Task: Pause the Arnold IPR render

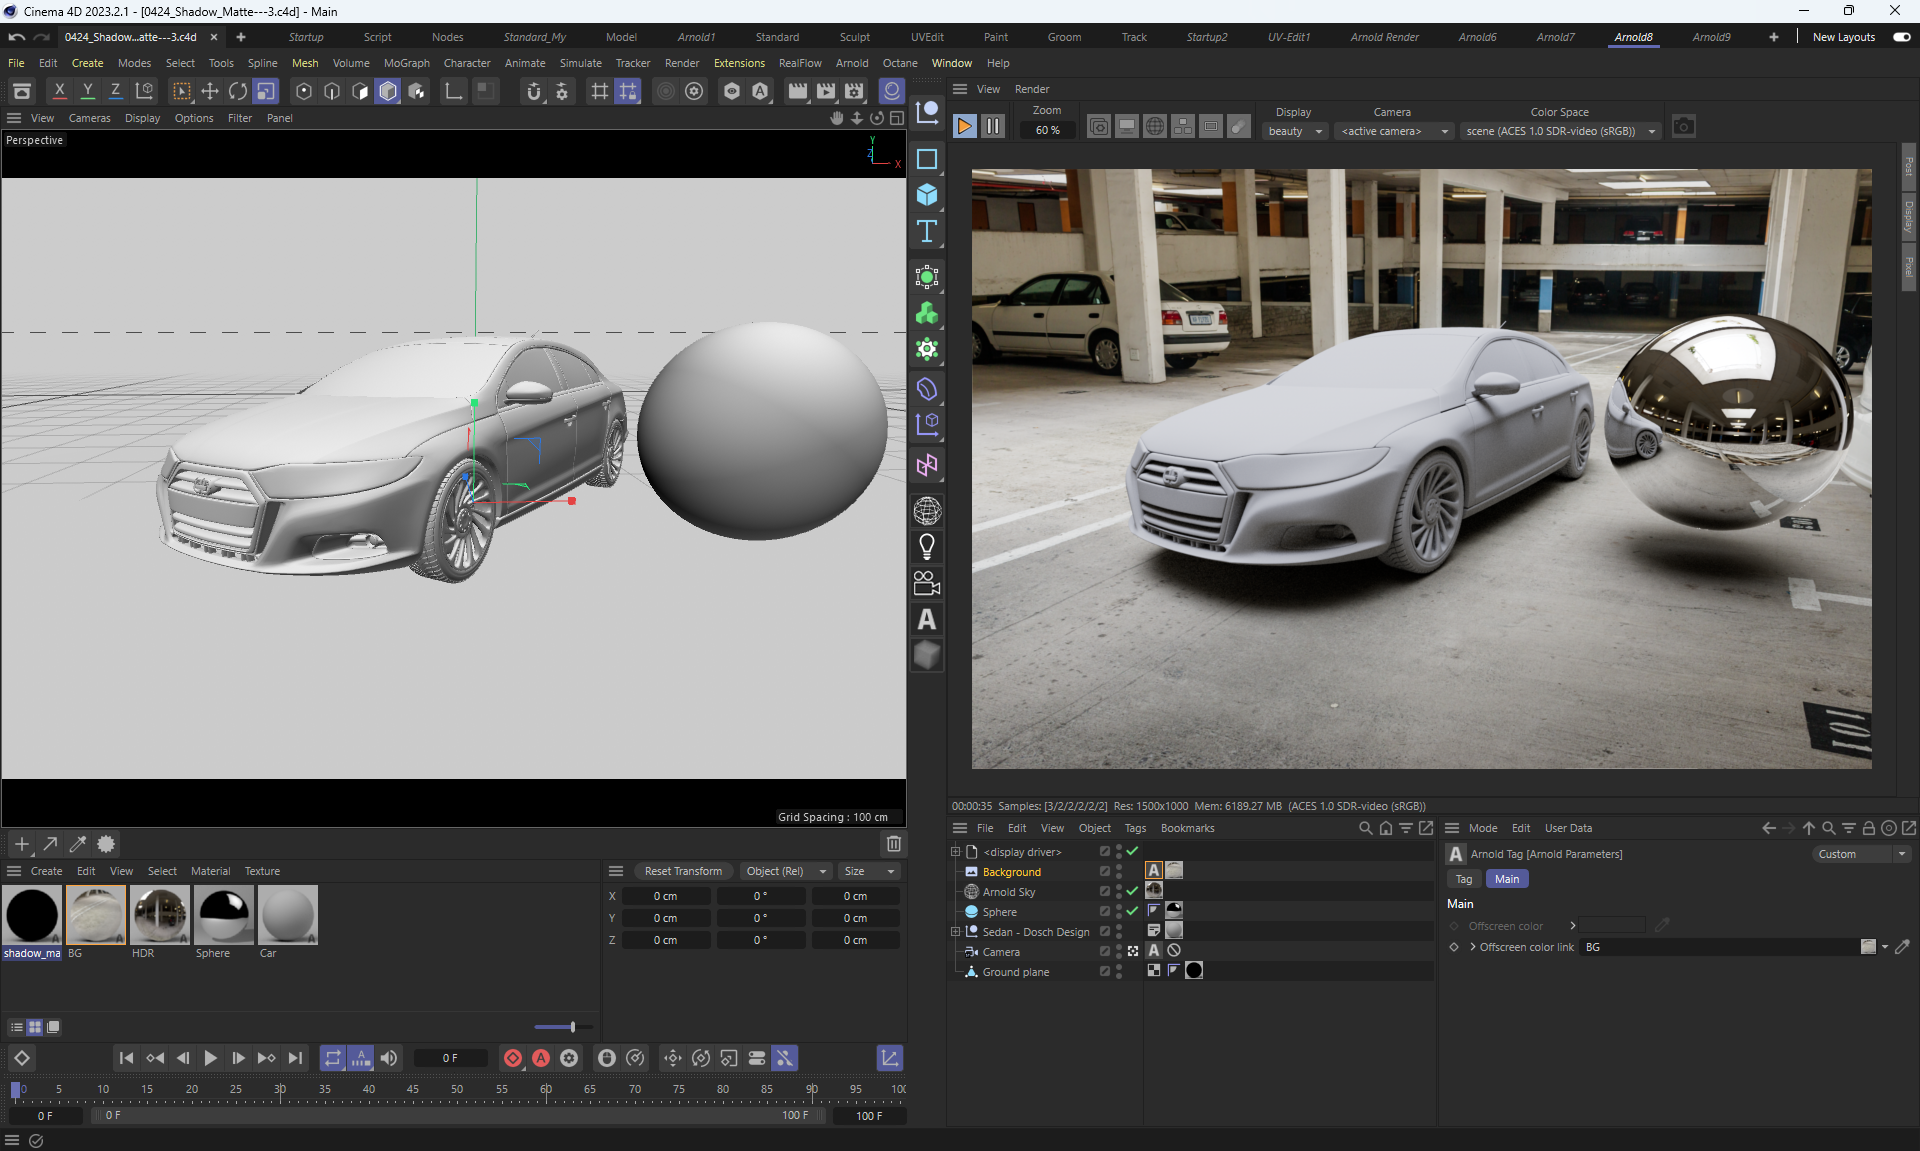Action: (x=992, y=127)
